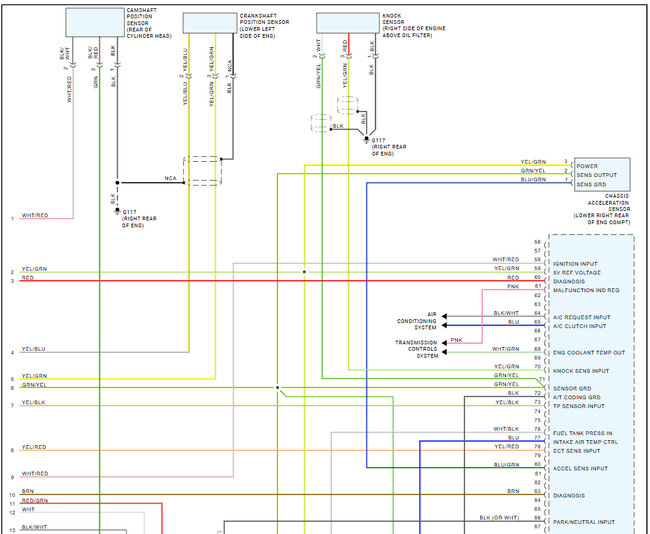Click the WHT/RED label at pin 58

pyautogui.click(x=505, y=260)
